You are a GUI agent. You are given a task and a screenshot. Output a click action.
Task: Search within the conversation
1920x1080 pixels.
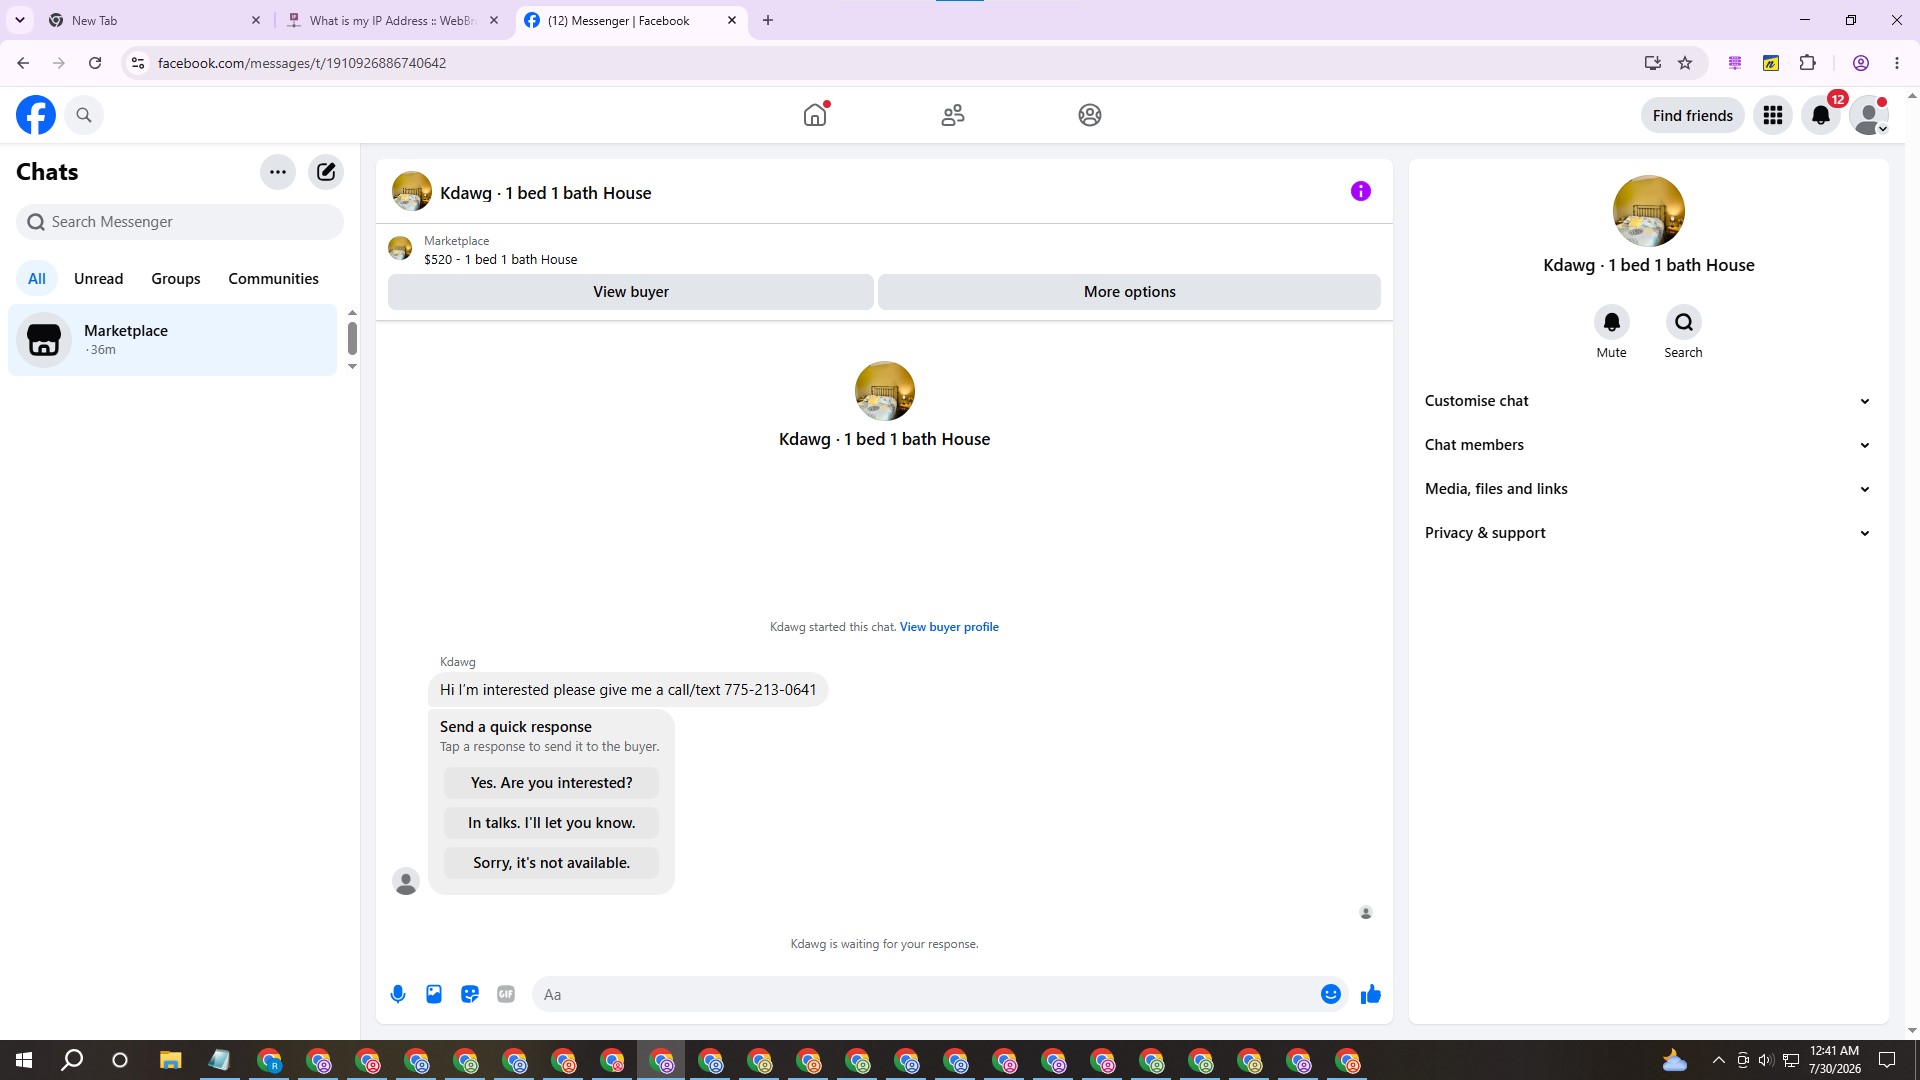[1684, 322]
